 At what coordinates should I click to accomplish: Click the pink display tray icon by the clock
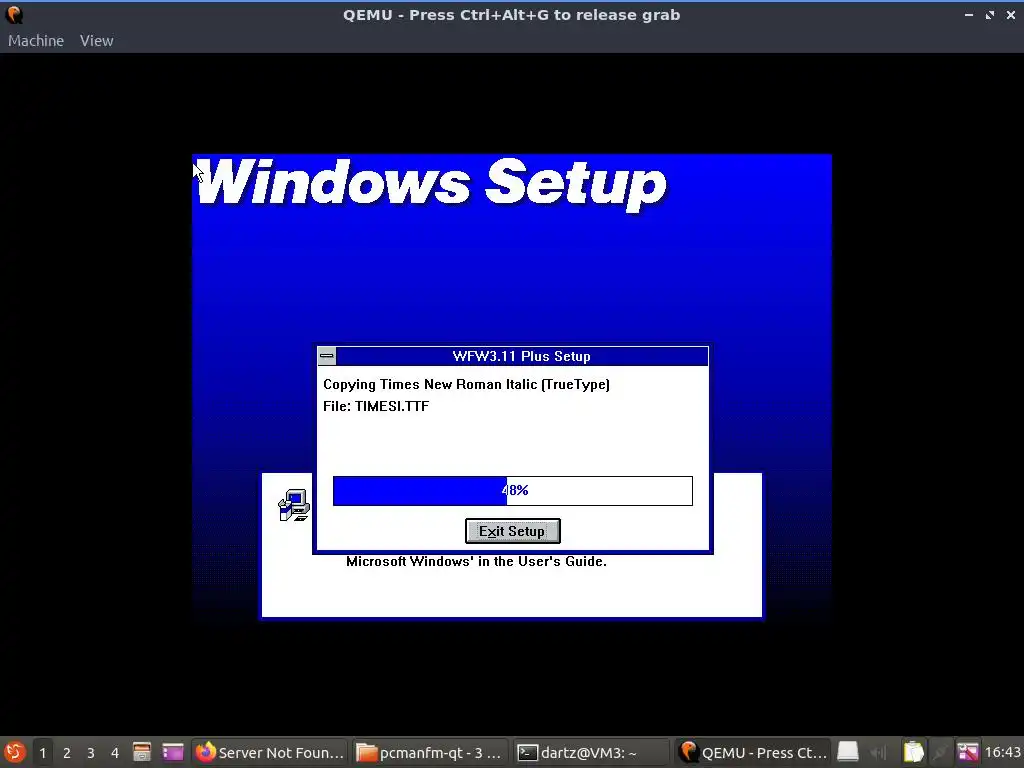coord(968,752)
